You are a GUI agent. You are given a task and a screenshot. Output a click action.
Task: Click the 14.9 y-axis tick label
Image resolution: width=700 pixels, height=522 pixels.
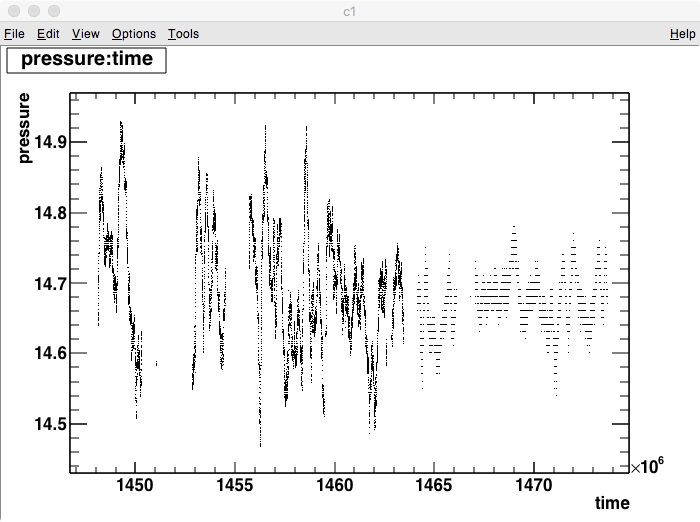[x=49, y=142]
